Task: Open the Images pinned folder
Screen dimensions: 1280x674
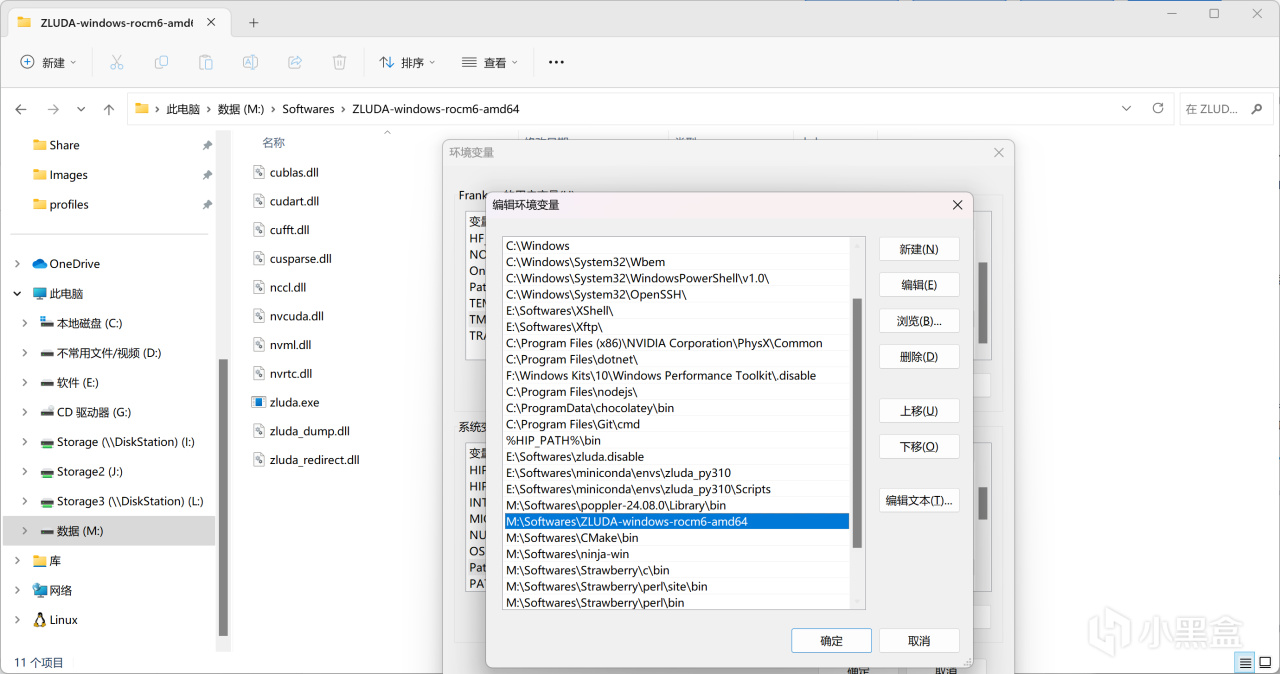Action: 68,175
